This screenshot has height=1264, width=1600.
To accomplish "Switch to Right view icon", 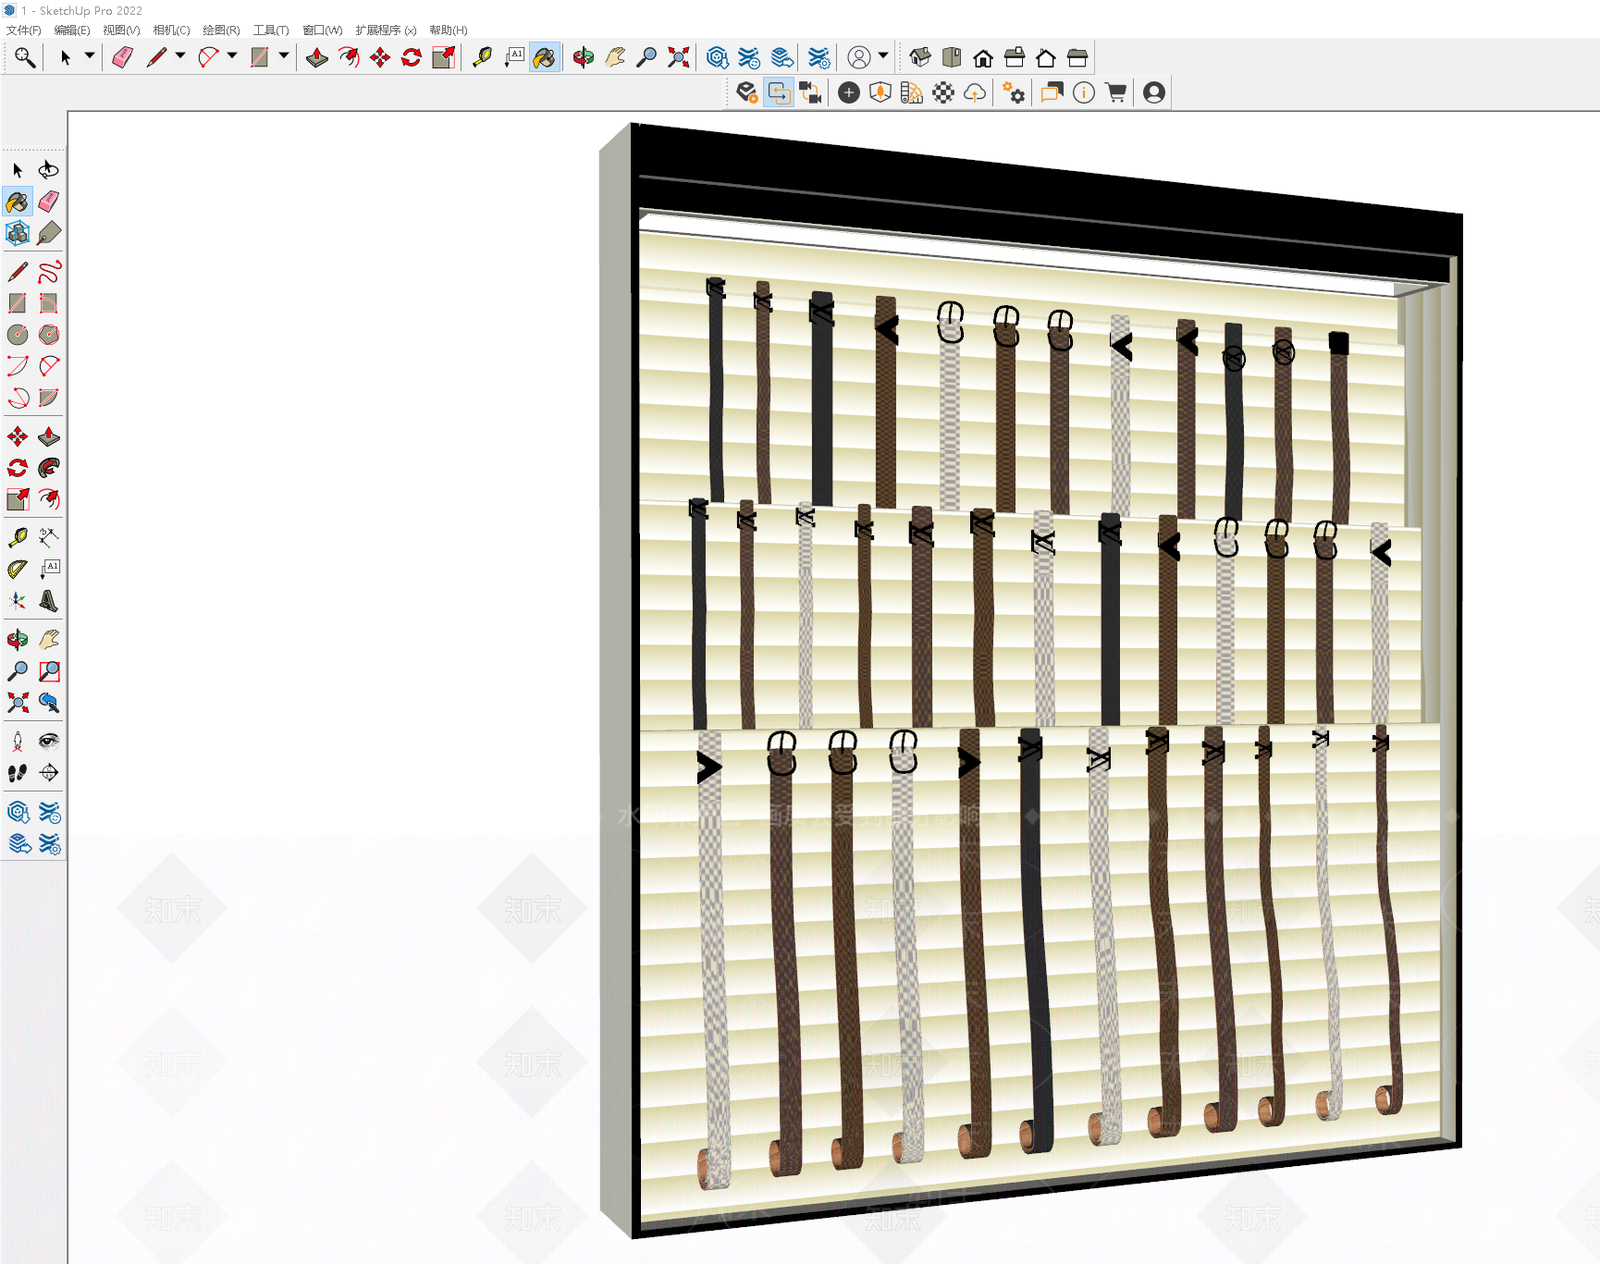I will 1014,58.
